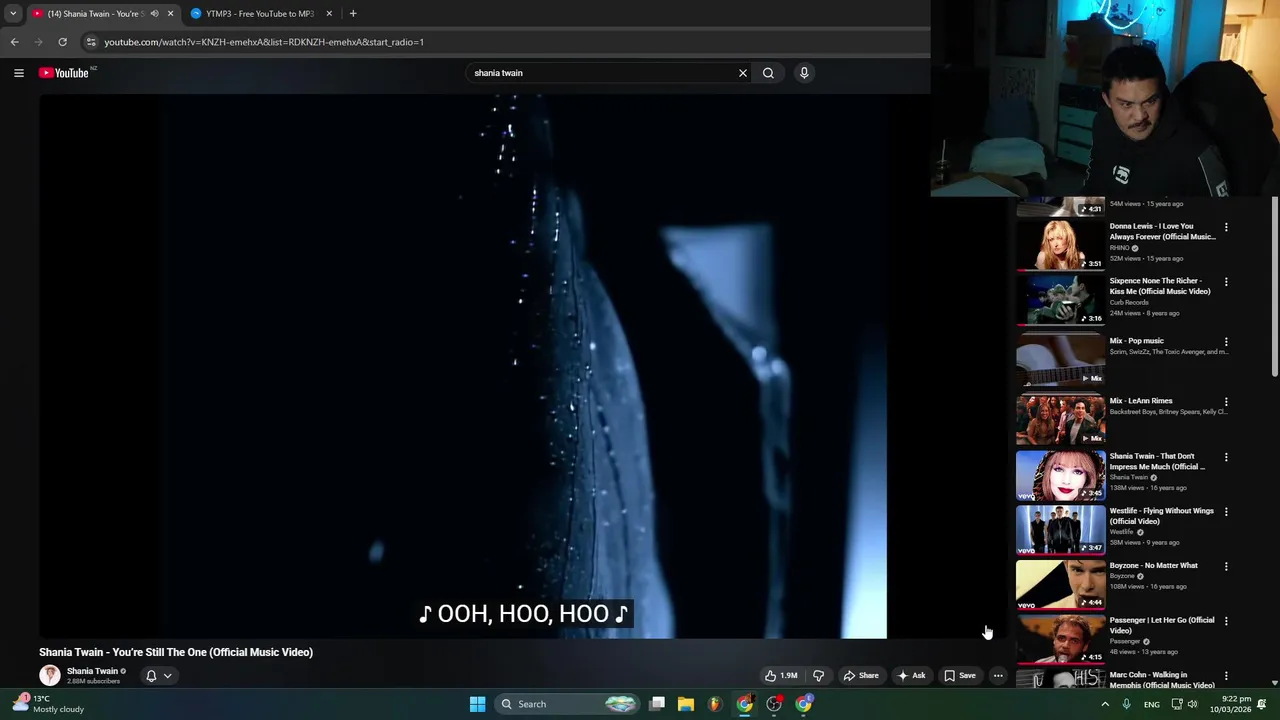This screenshot has width=1280, height=720.
Task: Open tab search dropdown arrow
Action: pos(13,14)
